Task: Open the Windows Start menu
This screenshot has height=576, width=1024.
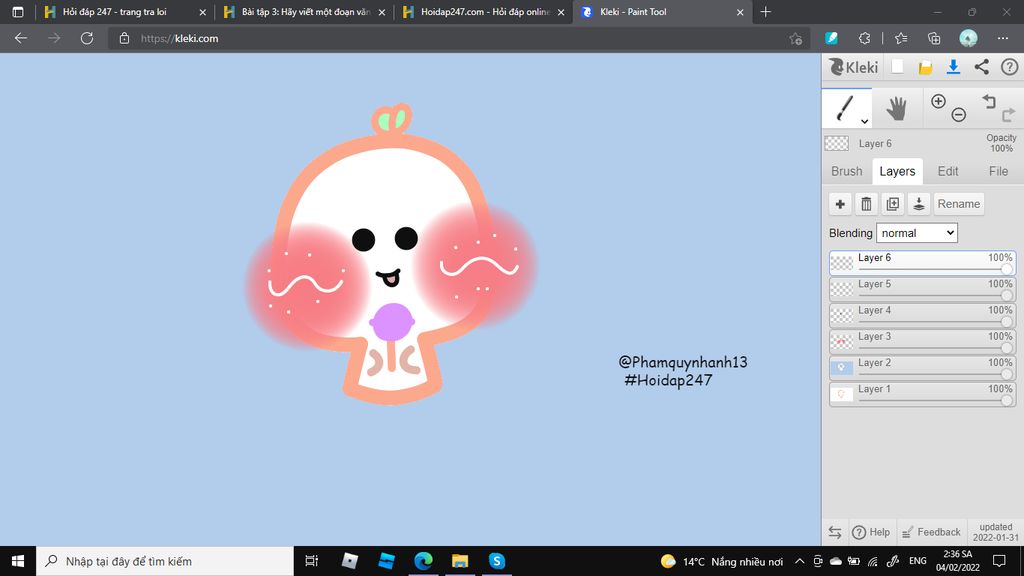Action: [18, 561]
